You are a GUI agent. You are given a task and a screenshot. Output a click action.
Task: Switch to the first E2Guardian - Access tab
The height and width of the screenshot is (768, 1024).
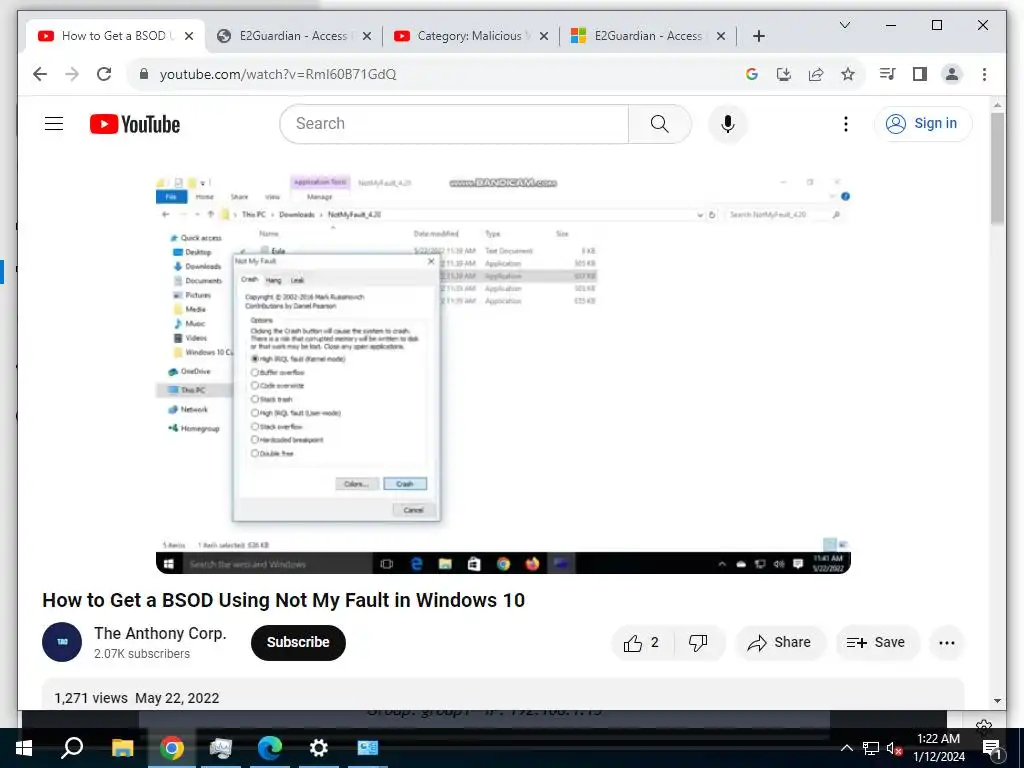pyautogui.click(x=293, y=36)
